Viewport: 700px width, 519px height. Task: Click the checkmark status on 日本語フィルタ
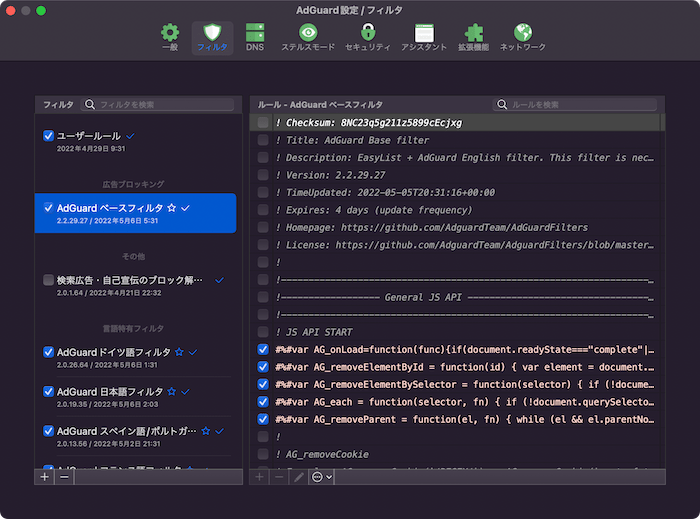tap(185, 392)
